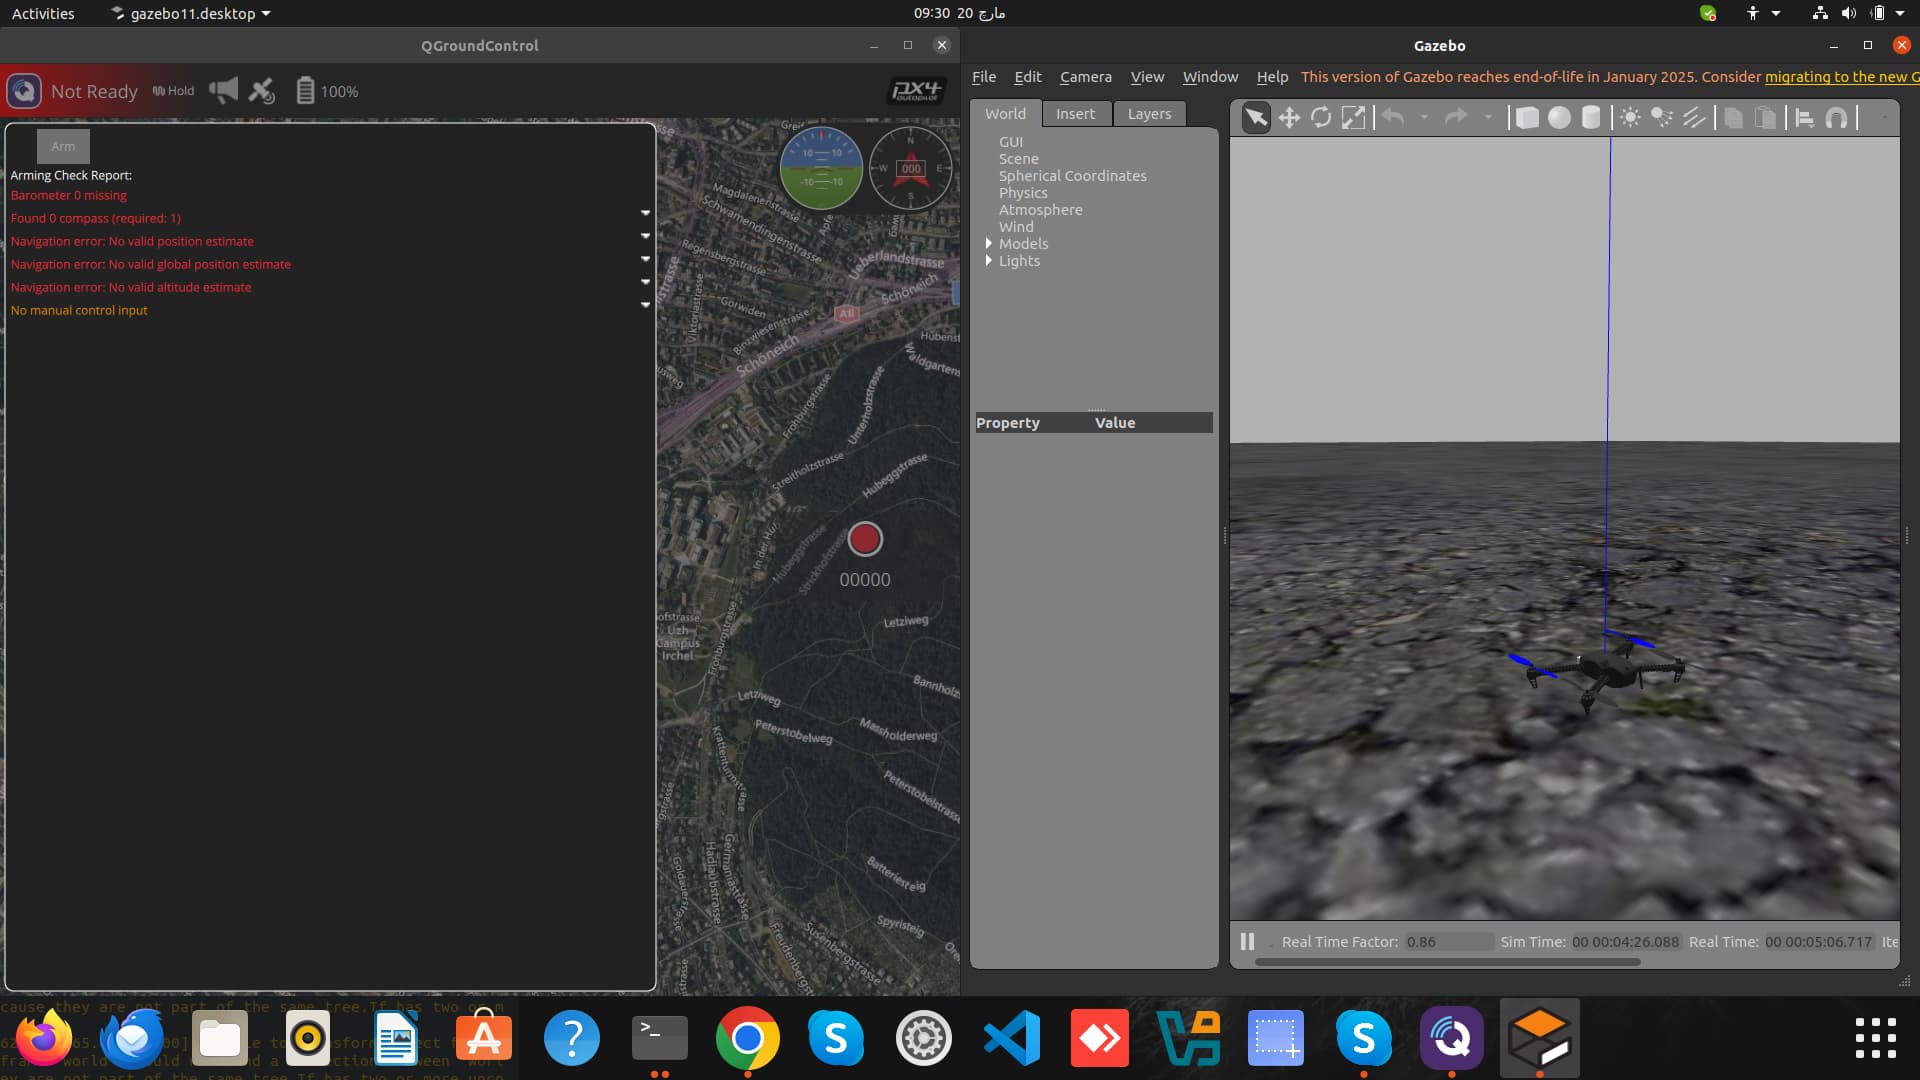1920x1080 pixels.
Task: Open Activities overview
Action: (43, 13)
